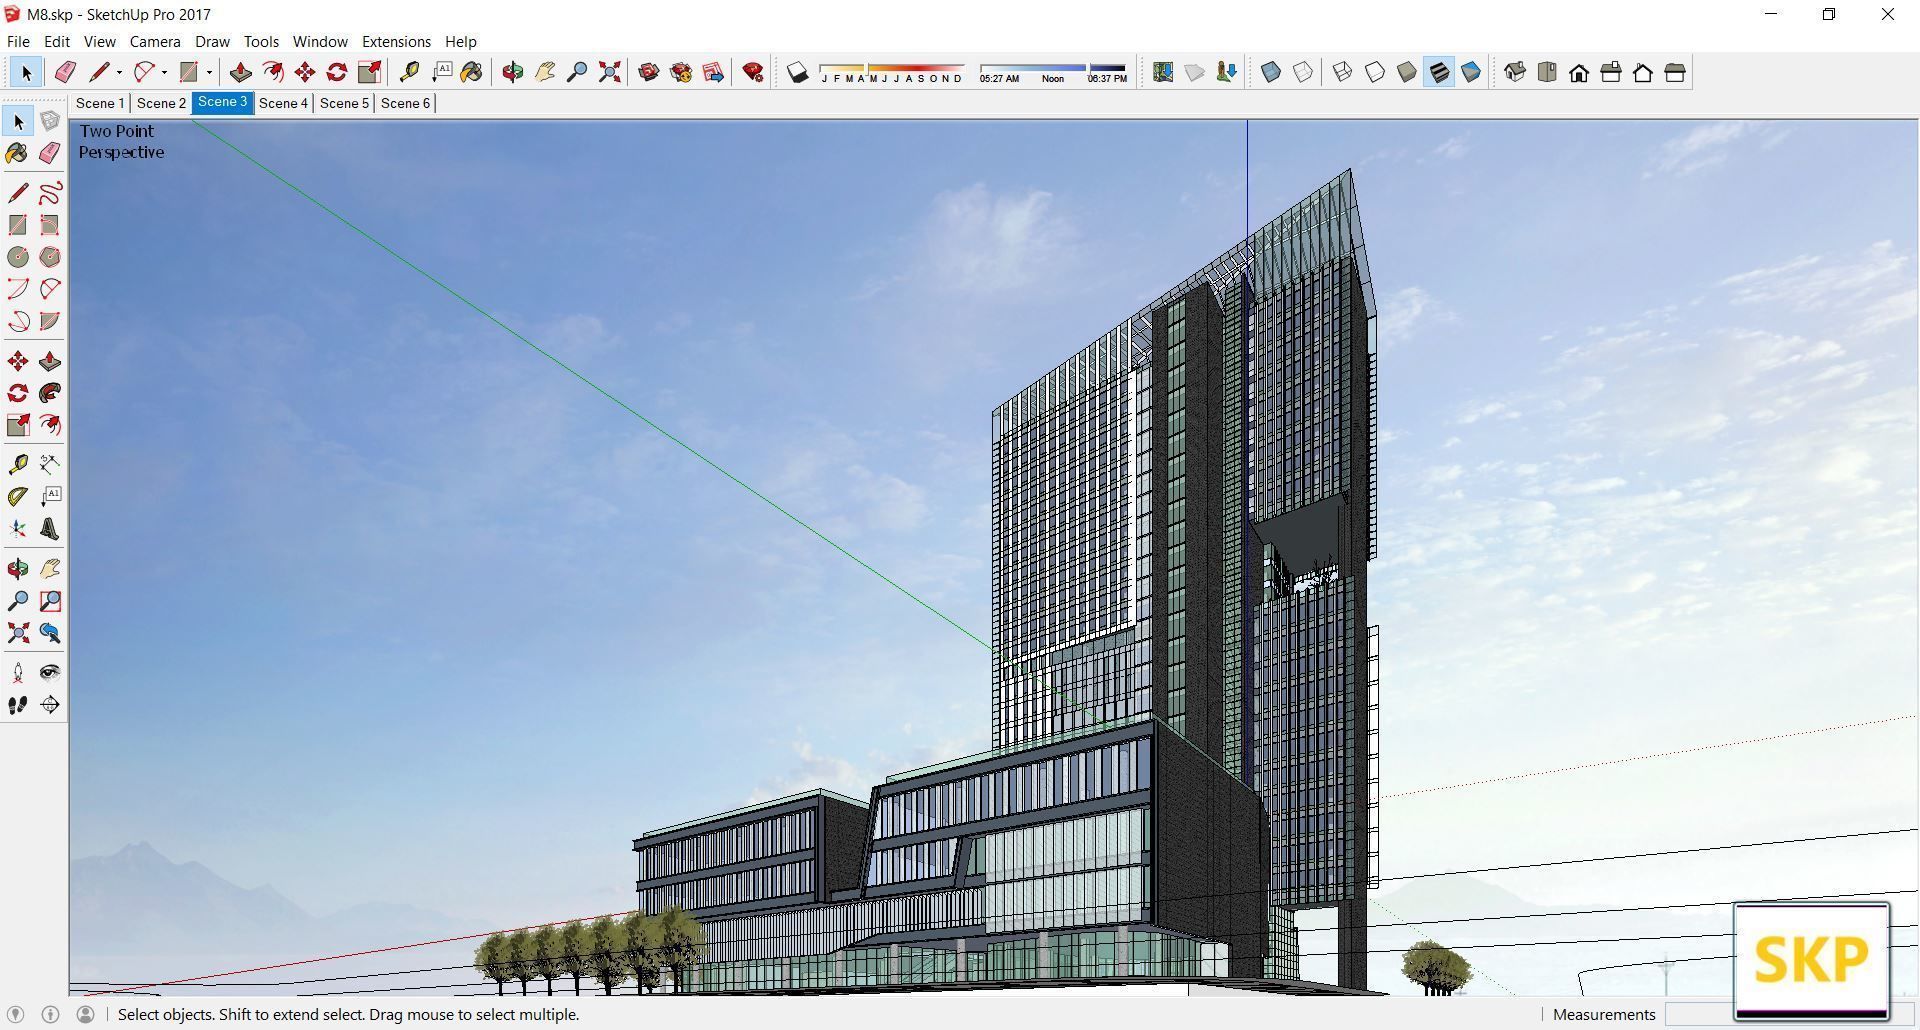1920x1030 pixels.
Task: Enable Hidden Line face style
Action: point(1375,72)
